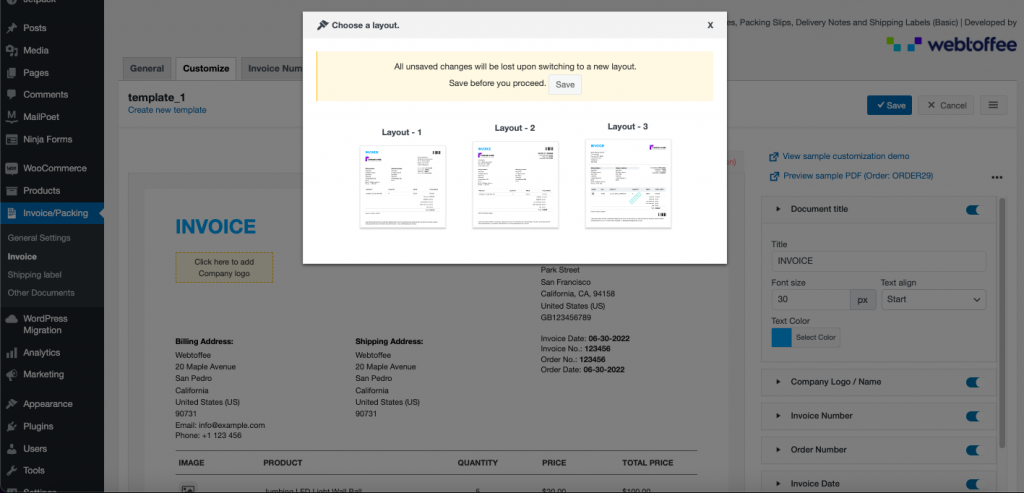Open View sample customization demo link
This screenshot has height=493, width=1024.
[x=846, y=156]
